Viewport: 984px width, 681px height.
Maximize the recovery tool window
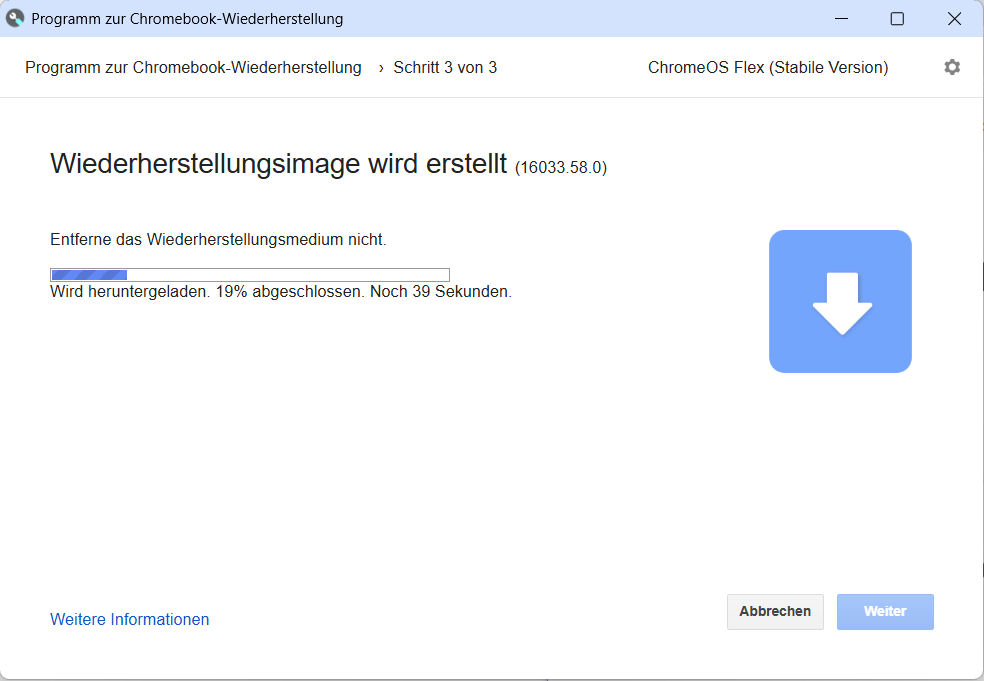point(897,19)
